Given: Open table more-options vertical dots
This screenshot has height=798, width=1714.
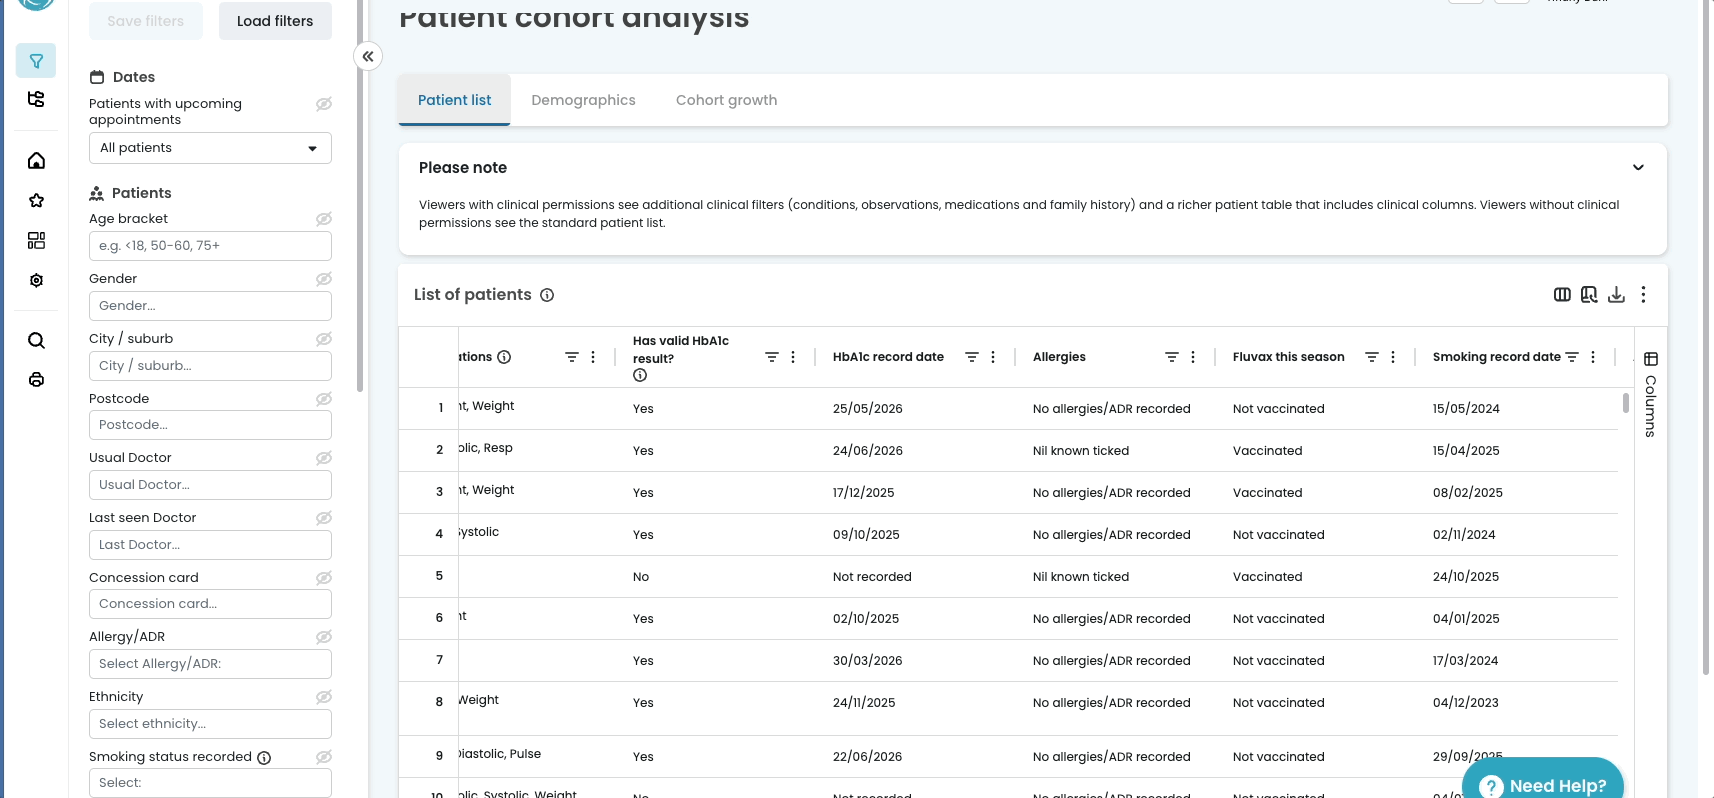Looking at the screenshot, I should pos(1643,294).
